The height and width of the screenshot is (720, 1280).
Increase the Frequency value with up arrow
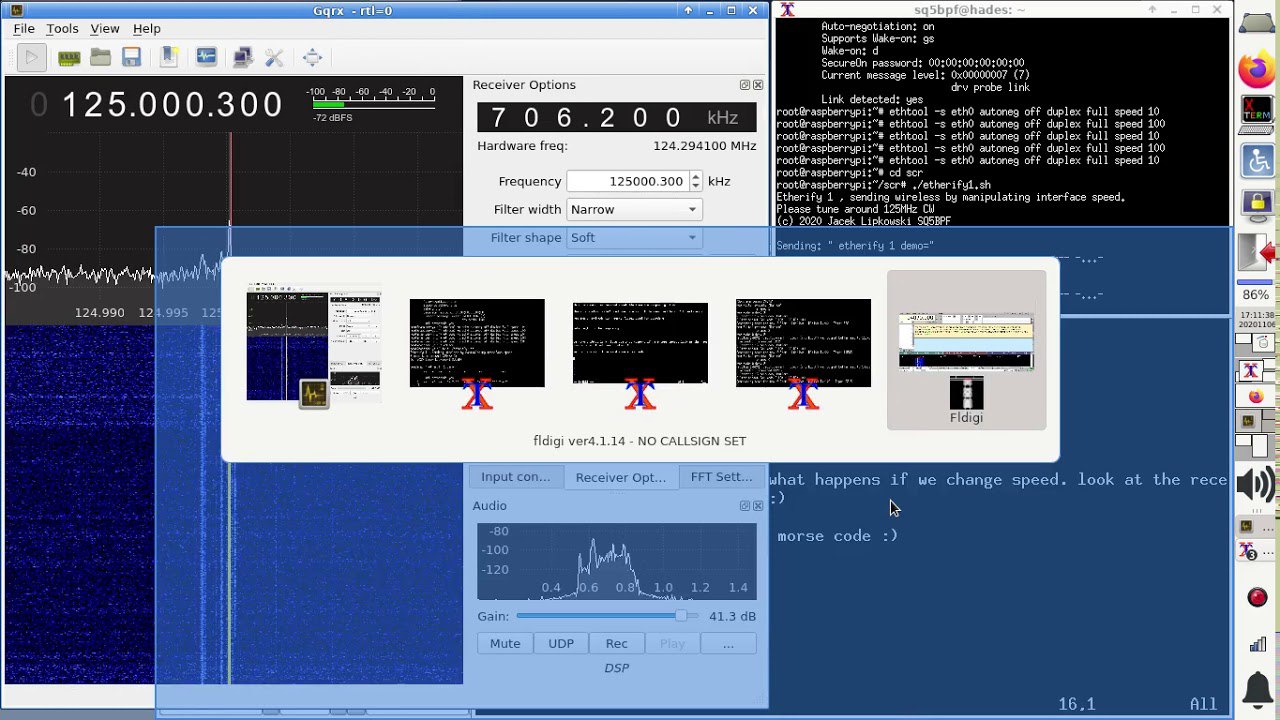(696, 176)
